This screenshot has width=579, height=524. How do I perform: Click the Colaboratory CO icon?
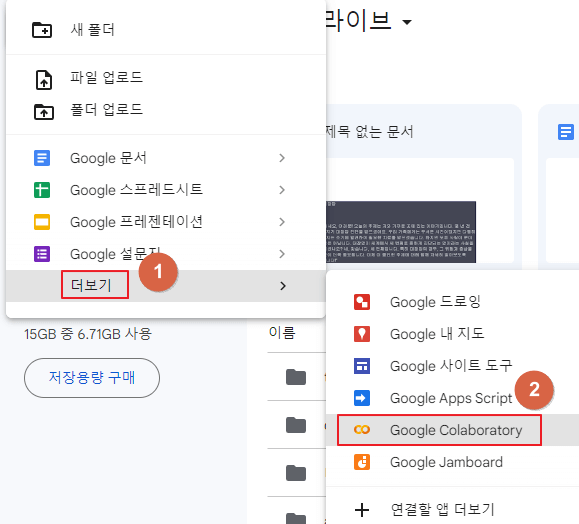[362, 430]
